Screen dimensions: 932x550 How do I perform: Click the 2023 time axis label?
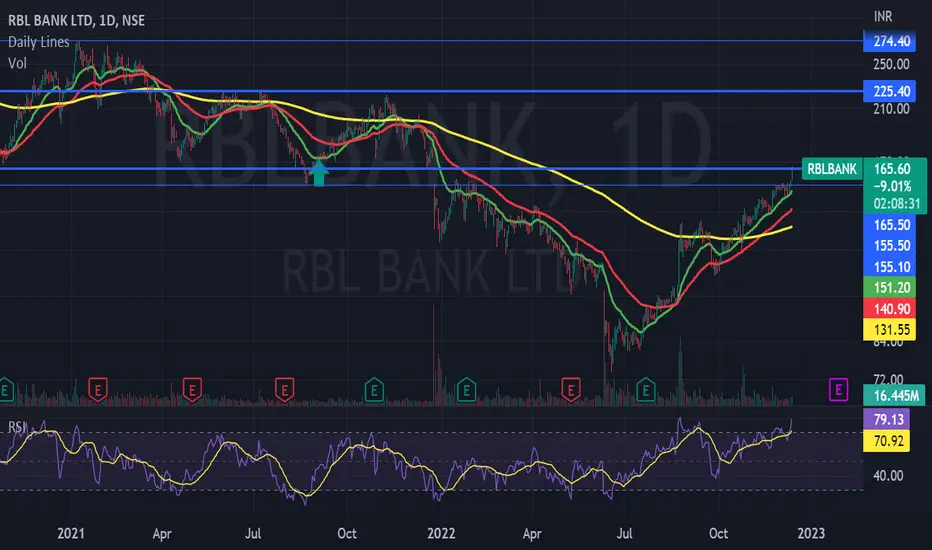click(x=811, y=533)
